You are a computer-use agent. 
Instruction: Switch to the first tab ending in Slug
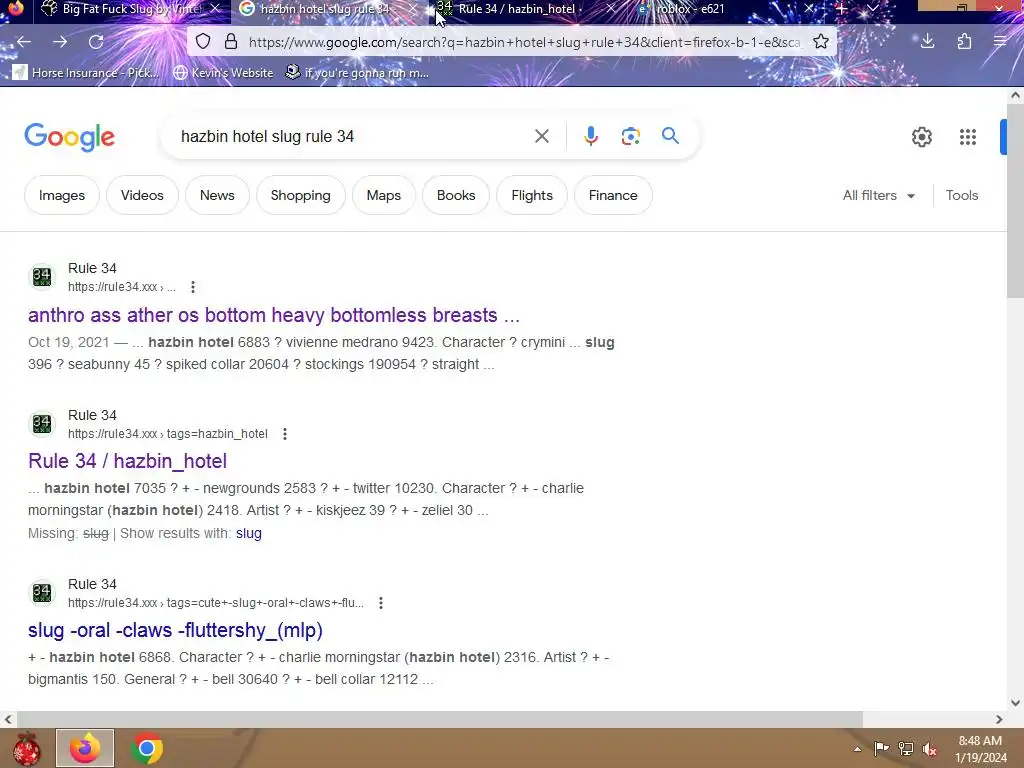133,9
